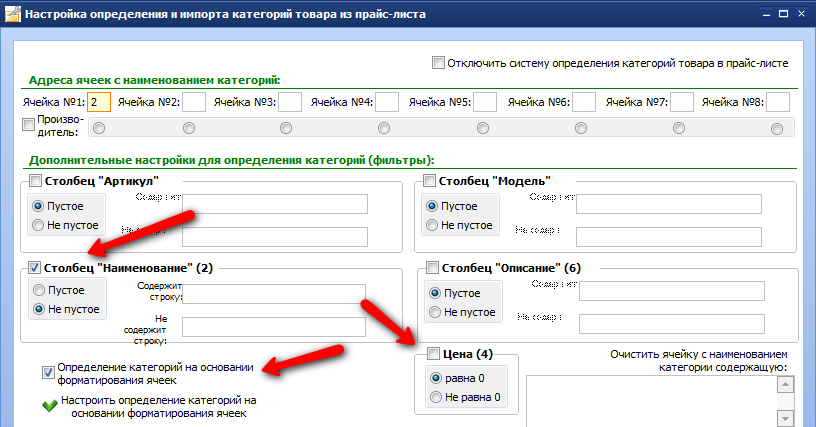The width and height of the screenshot is (816, 427).
Task: Click the Ячейка №4 input field
Action: click(387, 102)
